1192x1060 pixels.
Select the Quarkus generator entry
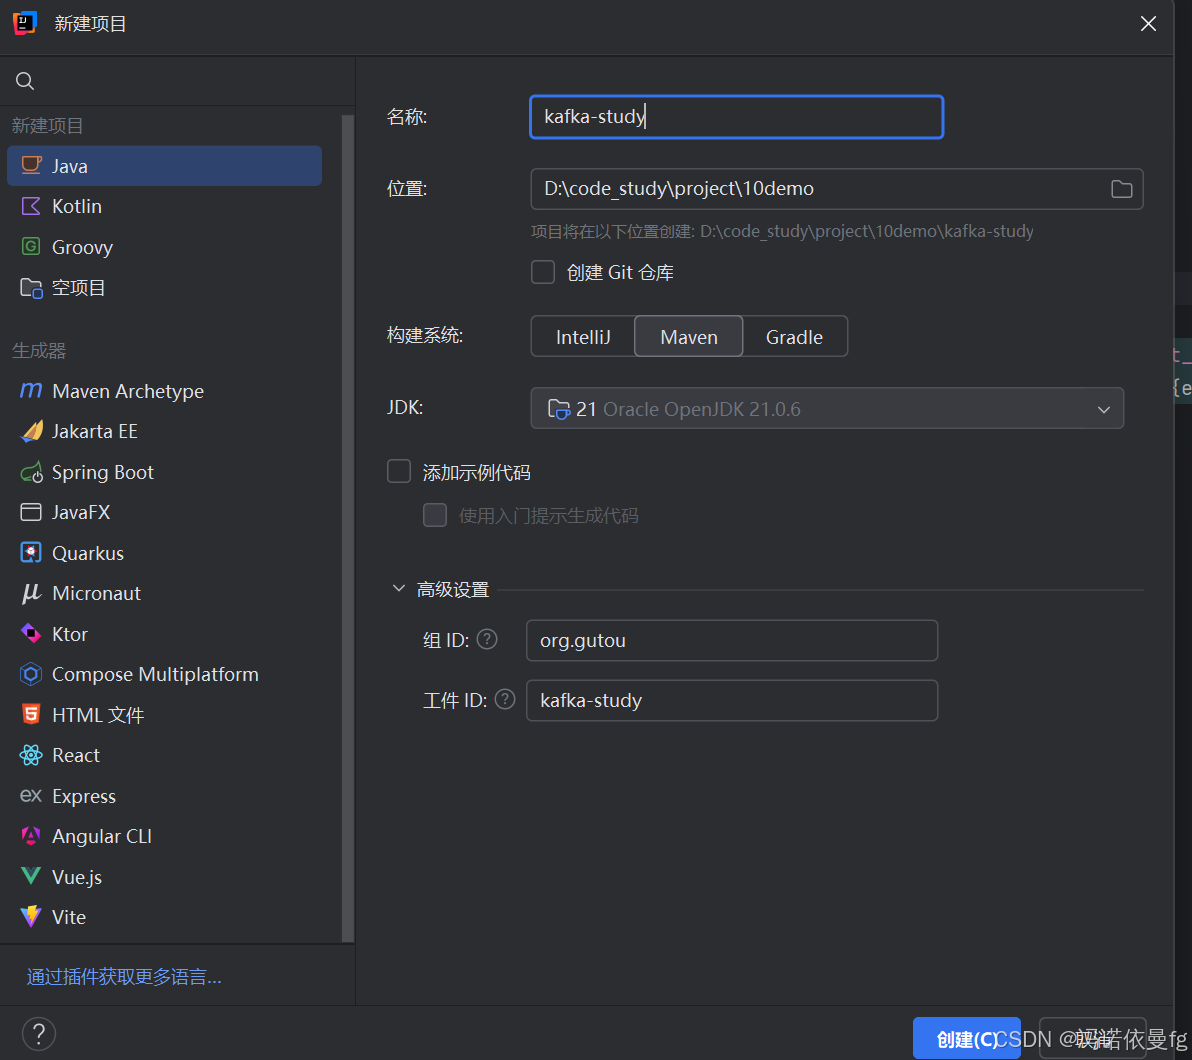[164, 553]
